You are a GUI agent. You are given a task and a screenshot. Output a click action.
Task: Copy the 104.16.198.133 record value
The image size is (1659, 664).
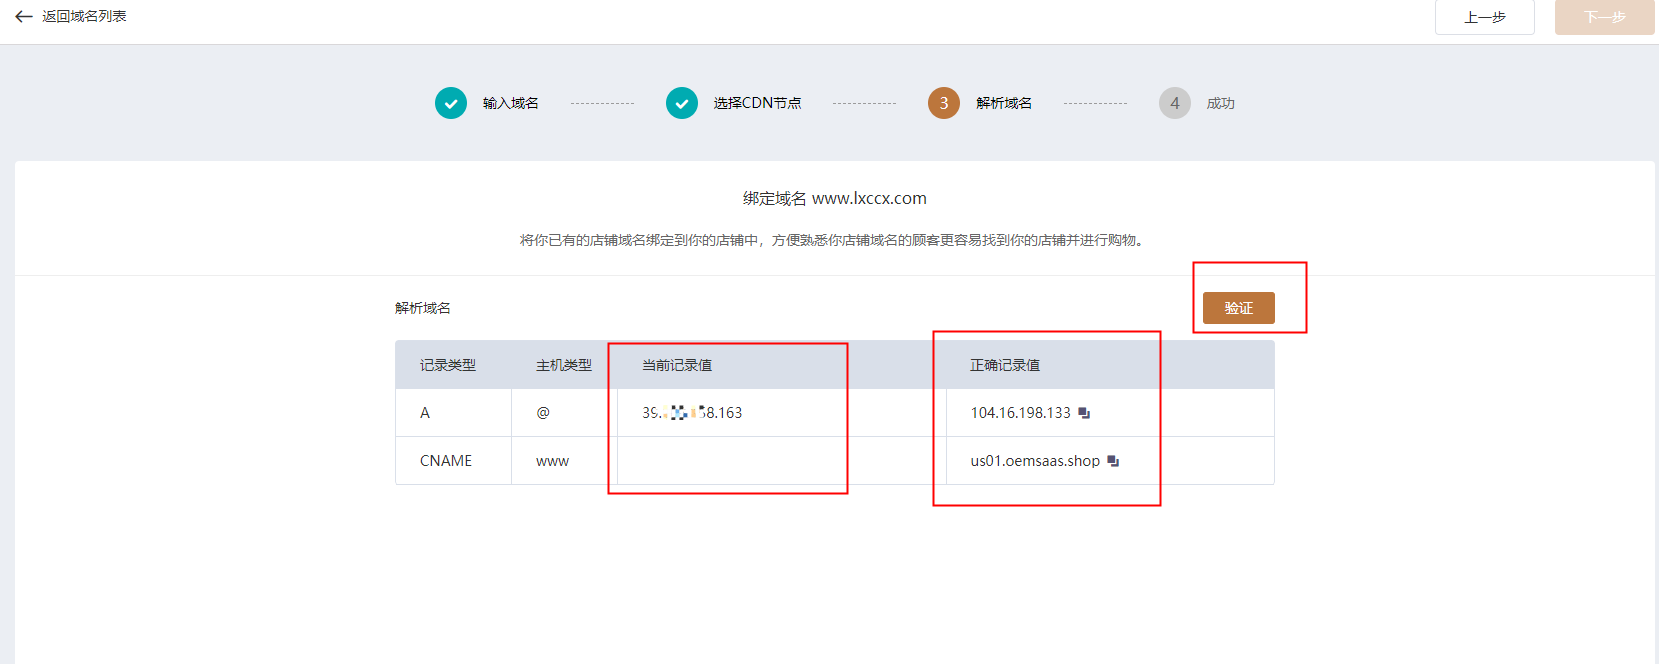coord(1084,413)
